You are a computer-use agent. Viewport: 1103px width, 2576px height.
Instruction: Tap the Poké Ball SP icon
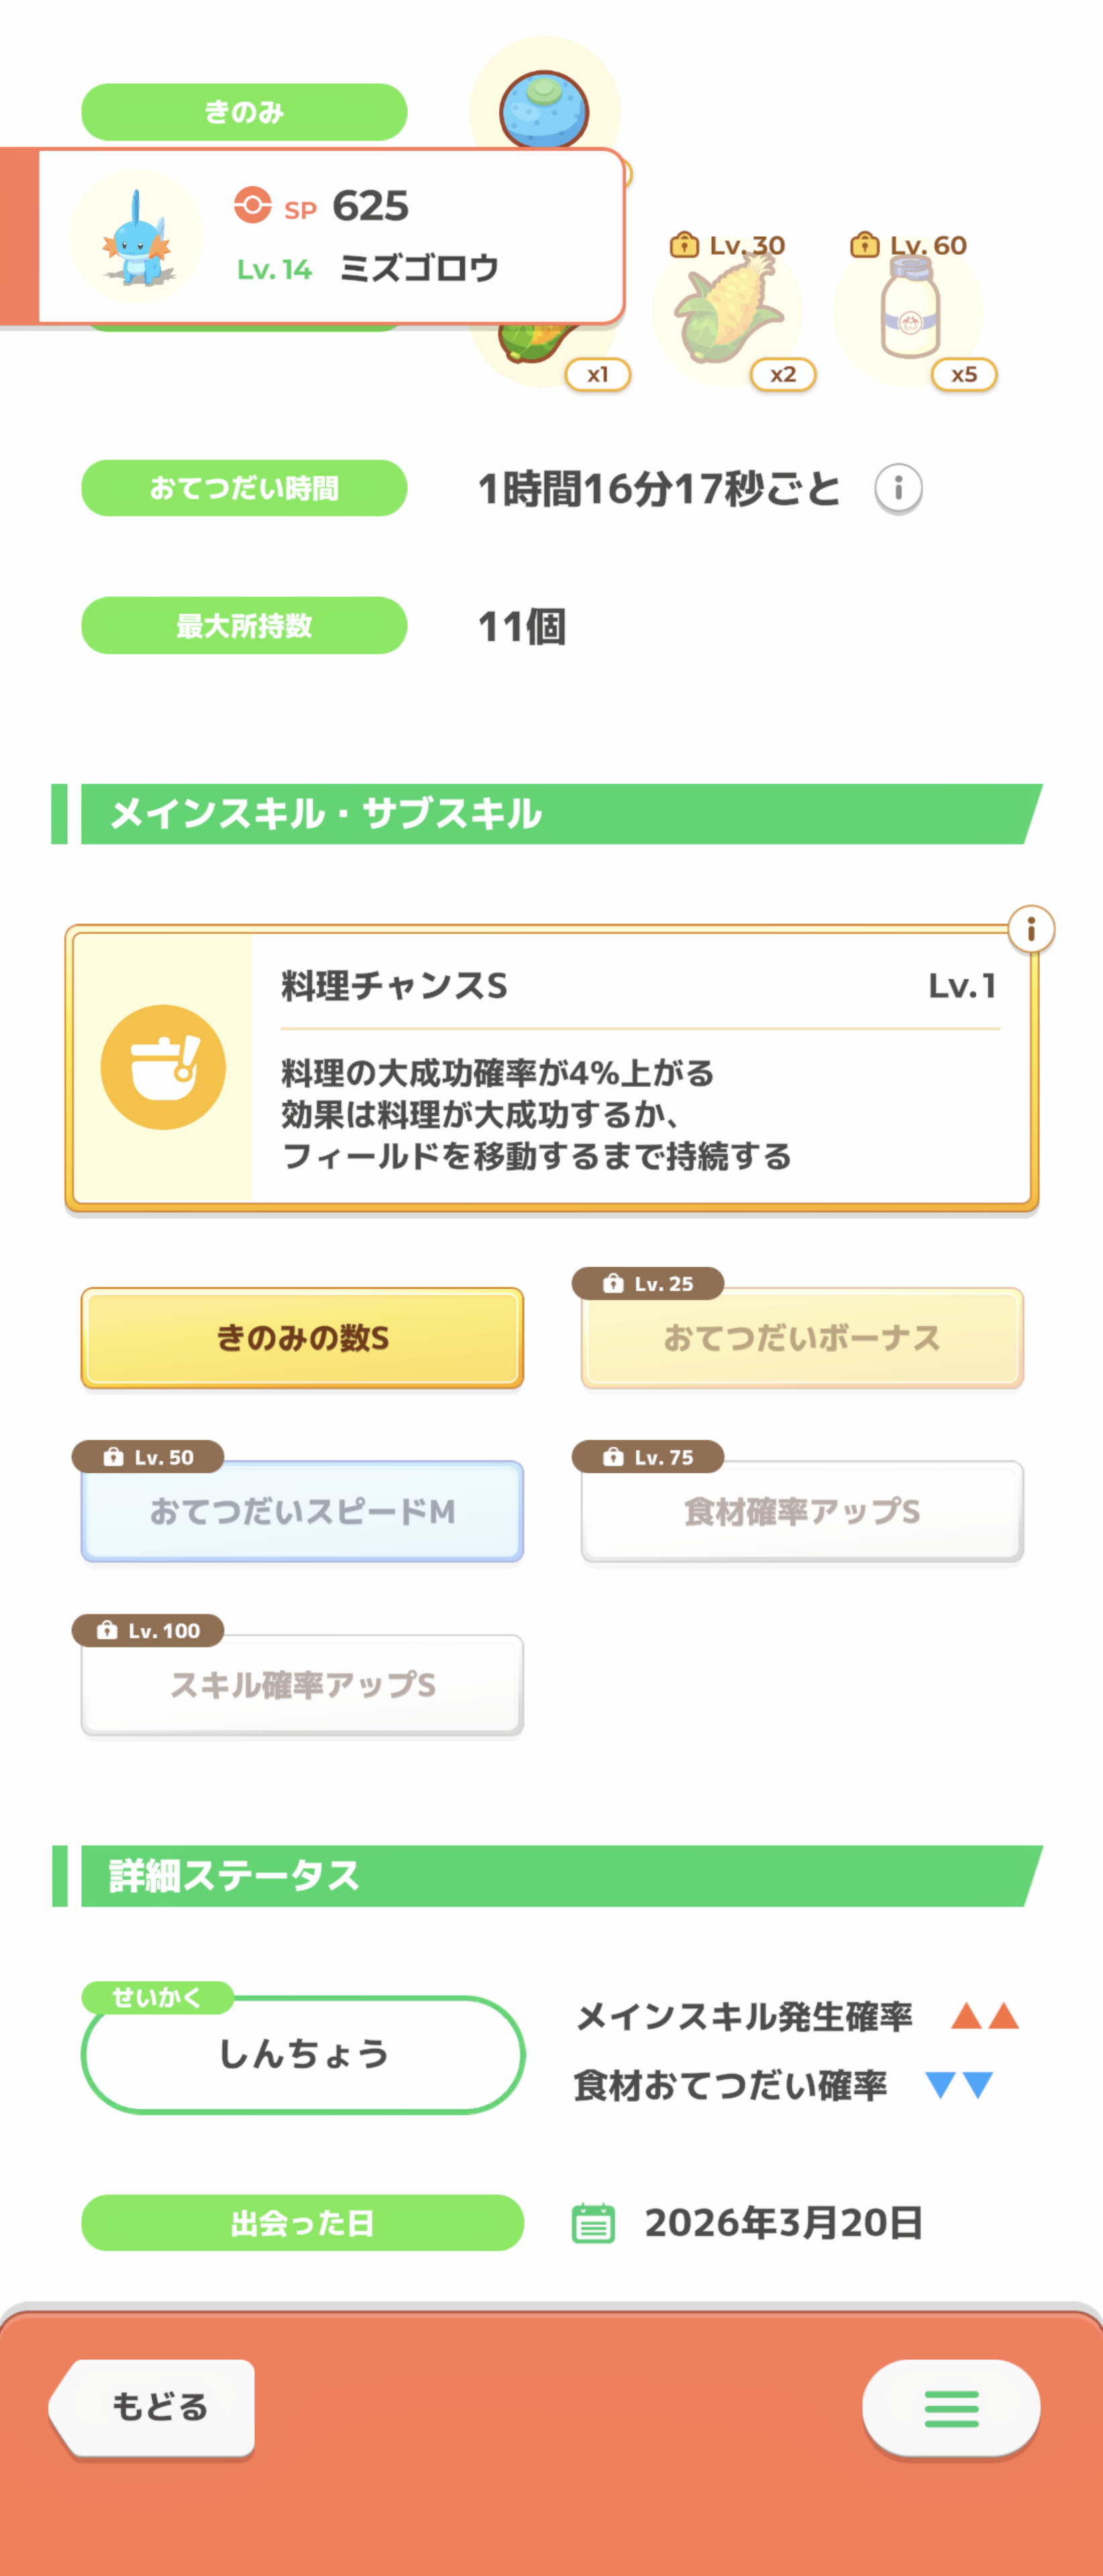tap(252, 205)
